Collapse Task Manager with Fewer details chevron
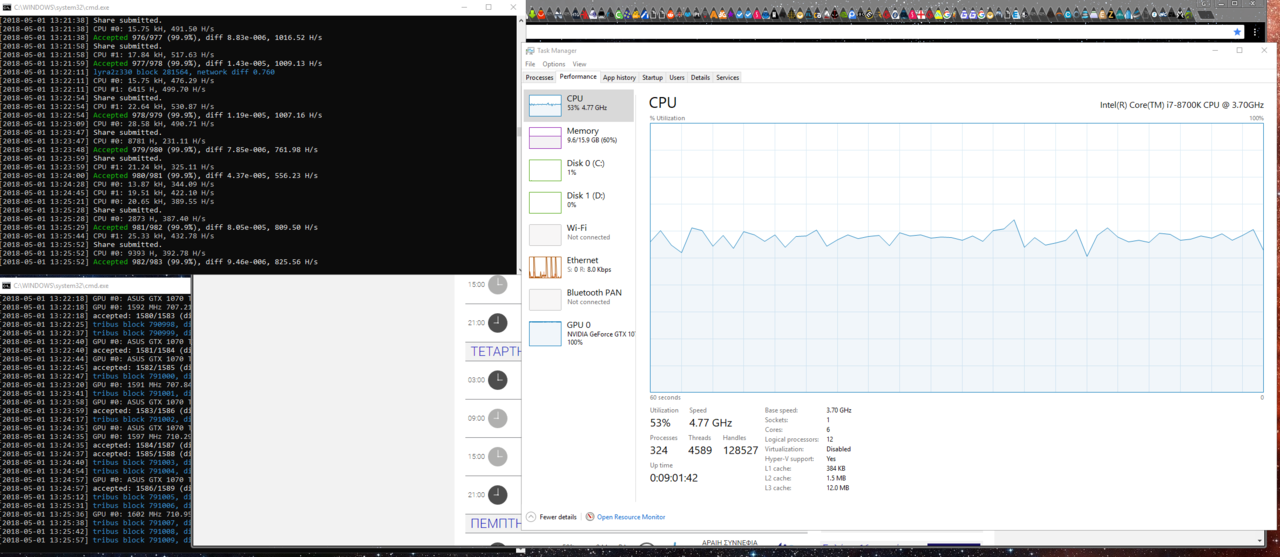 click(x=531, y=517)
